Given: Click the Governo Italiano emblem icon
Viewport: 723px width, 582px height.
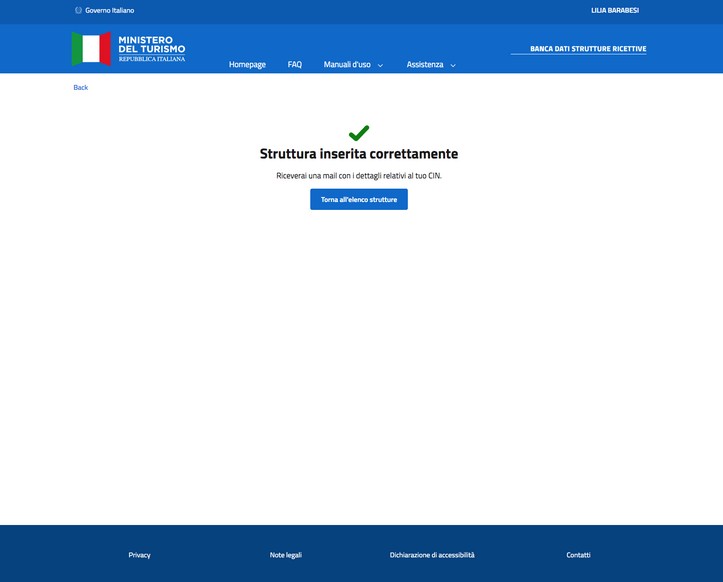Looking at the screenshot, I should point(78,10).
